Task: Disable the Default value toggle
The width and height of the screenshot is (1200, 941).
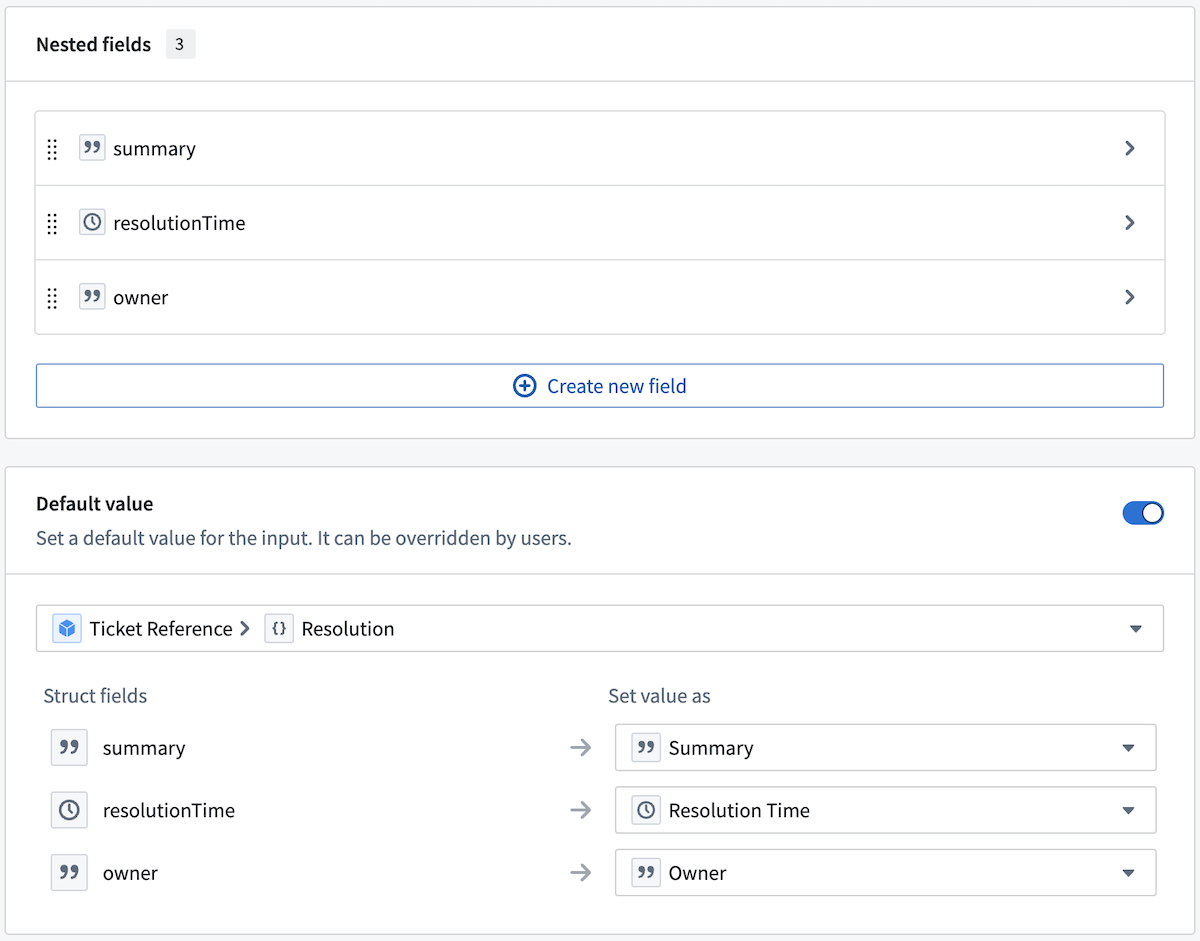Action: click(x=1143, y=513)
